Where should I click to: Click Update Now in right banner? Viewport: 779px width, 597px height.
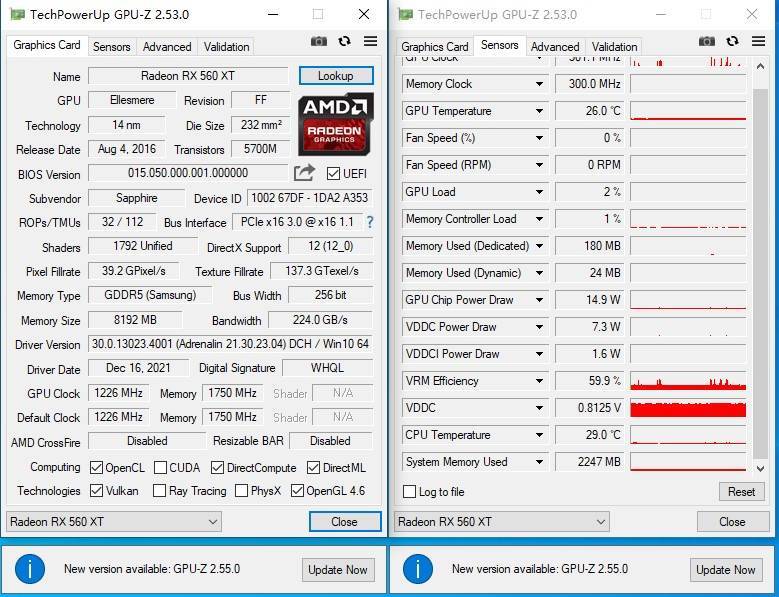pos(726,570)
